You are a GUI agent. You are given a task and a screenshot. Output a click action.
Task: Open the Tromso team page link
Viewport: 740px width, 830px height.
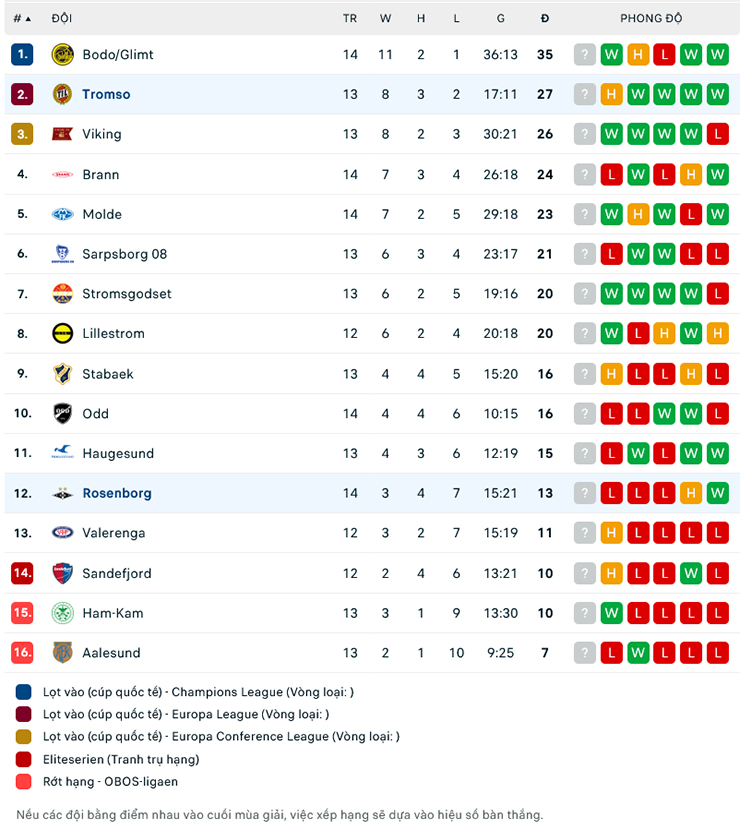pos(105,94)
